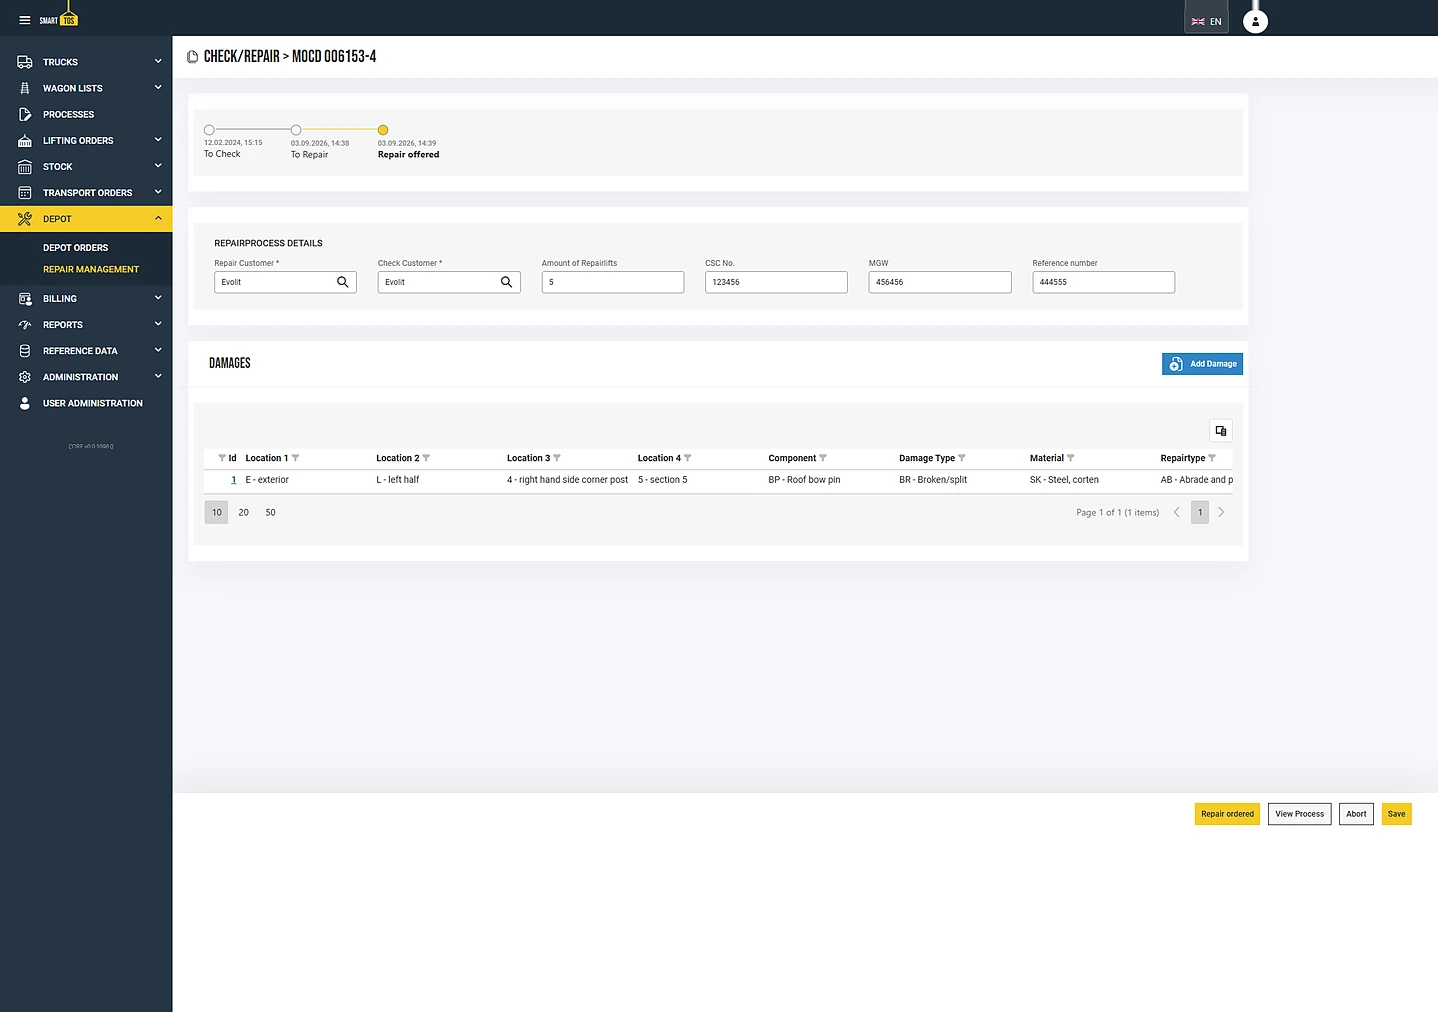
Task: Open the hamburger menu icon
Action: click(x=25, y=20)
